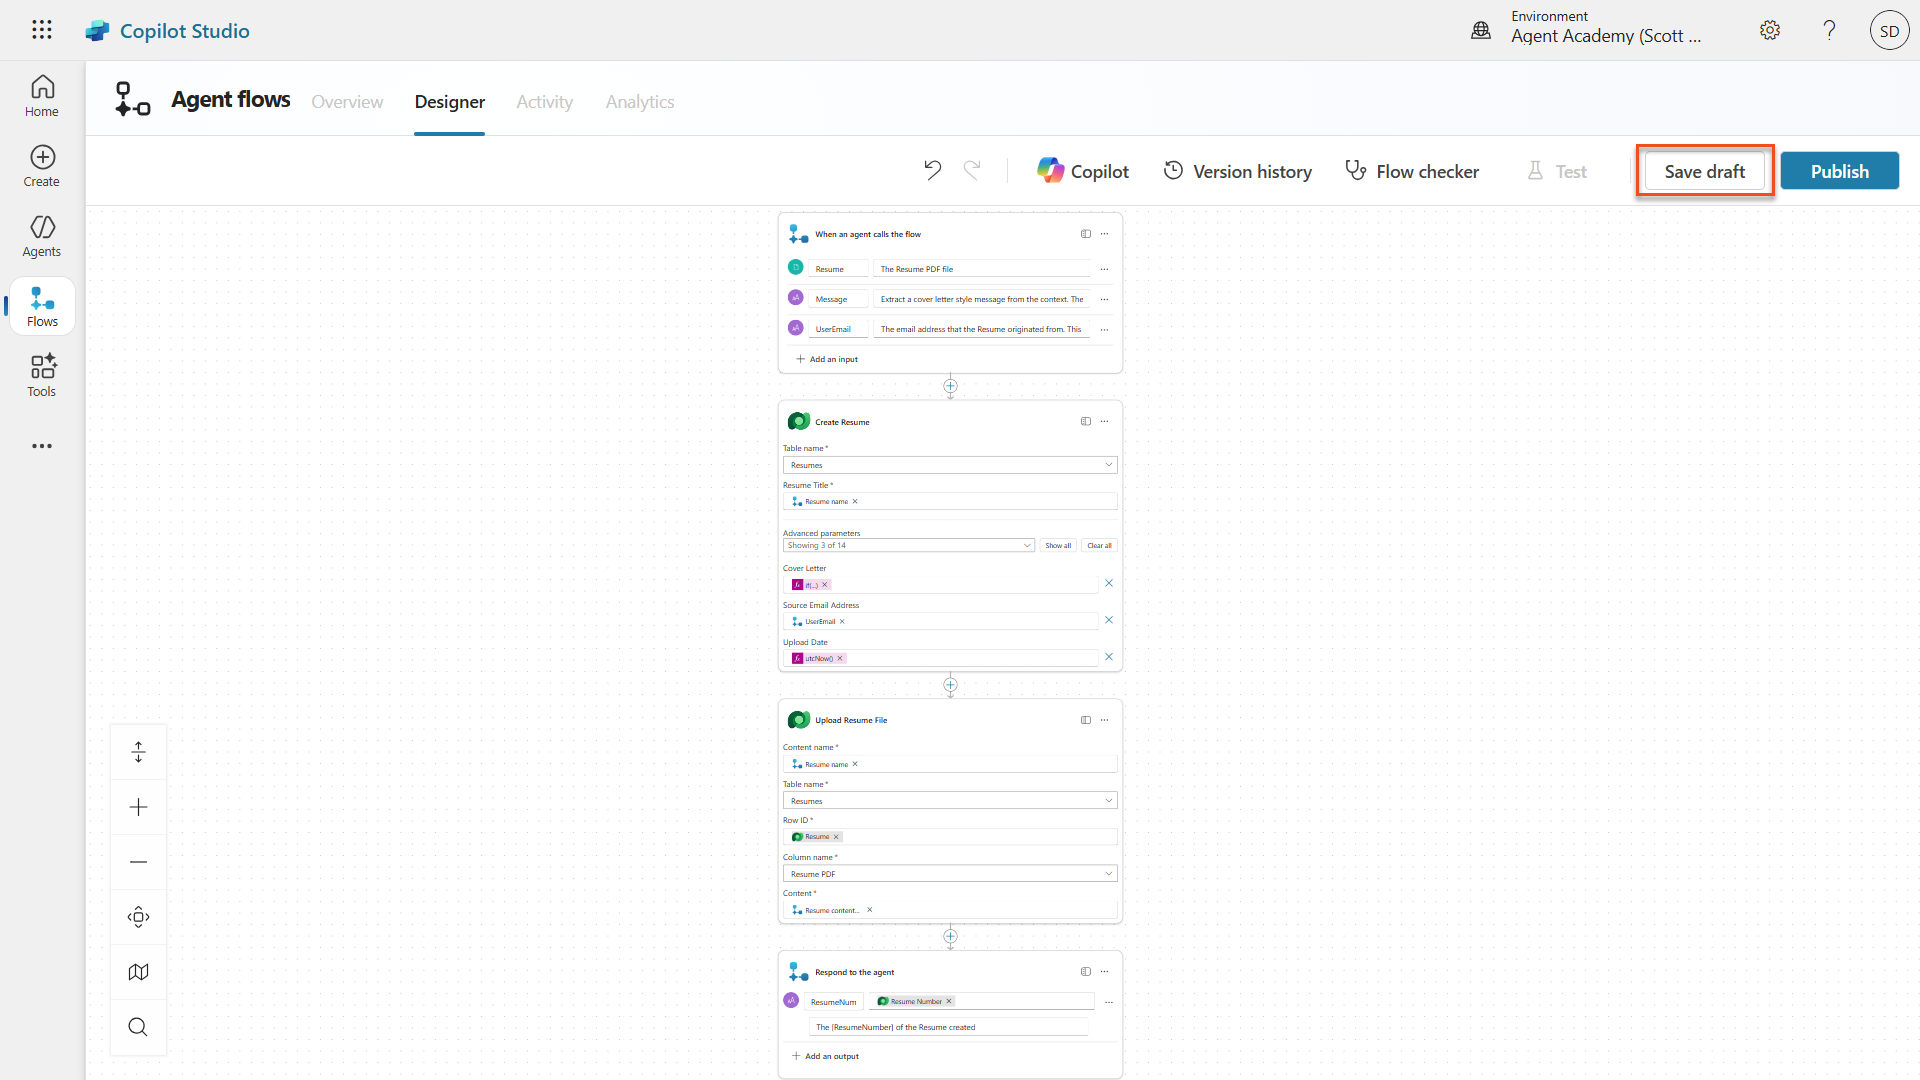Click the Publish button
The image size is (1920, 1080).
1839,171
